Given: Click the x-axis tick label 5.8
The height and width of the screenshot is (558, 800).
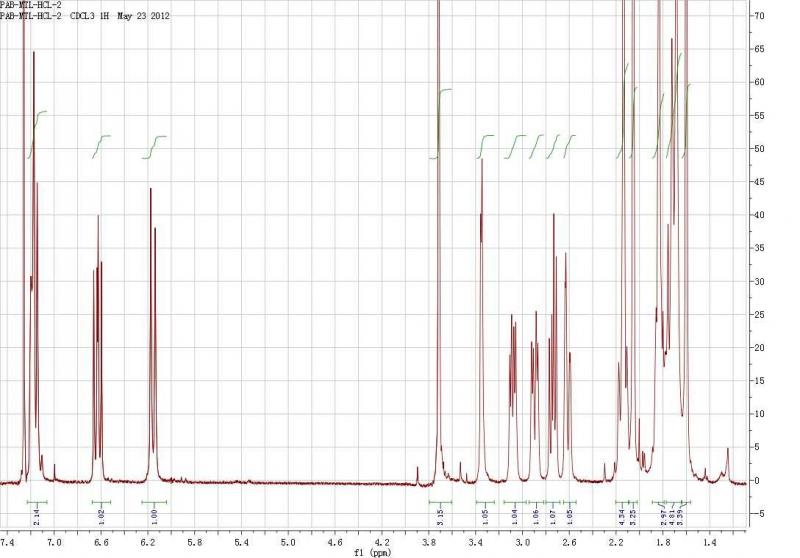Looking at the screenshot, I should 195,543.
